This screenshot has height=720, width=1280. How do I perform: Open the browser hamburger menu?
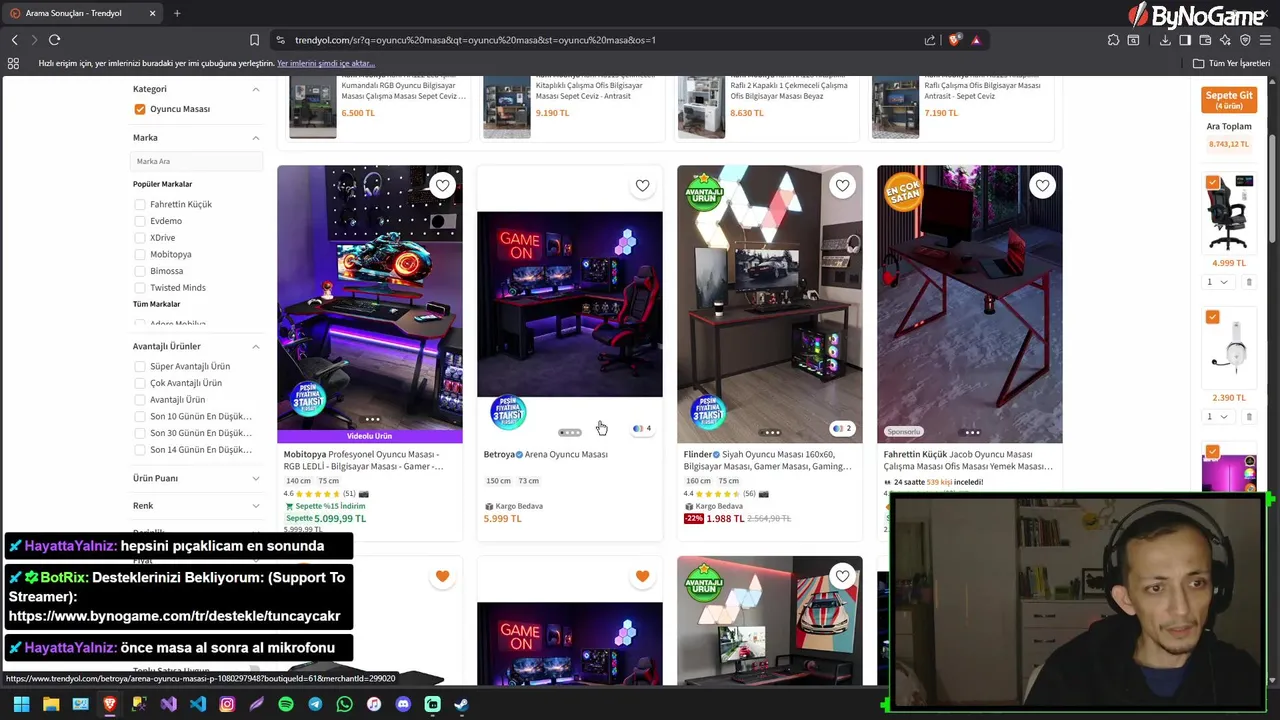point(1265,40)
